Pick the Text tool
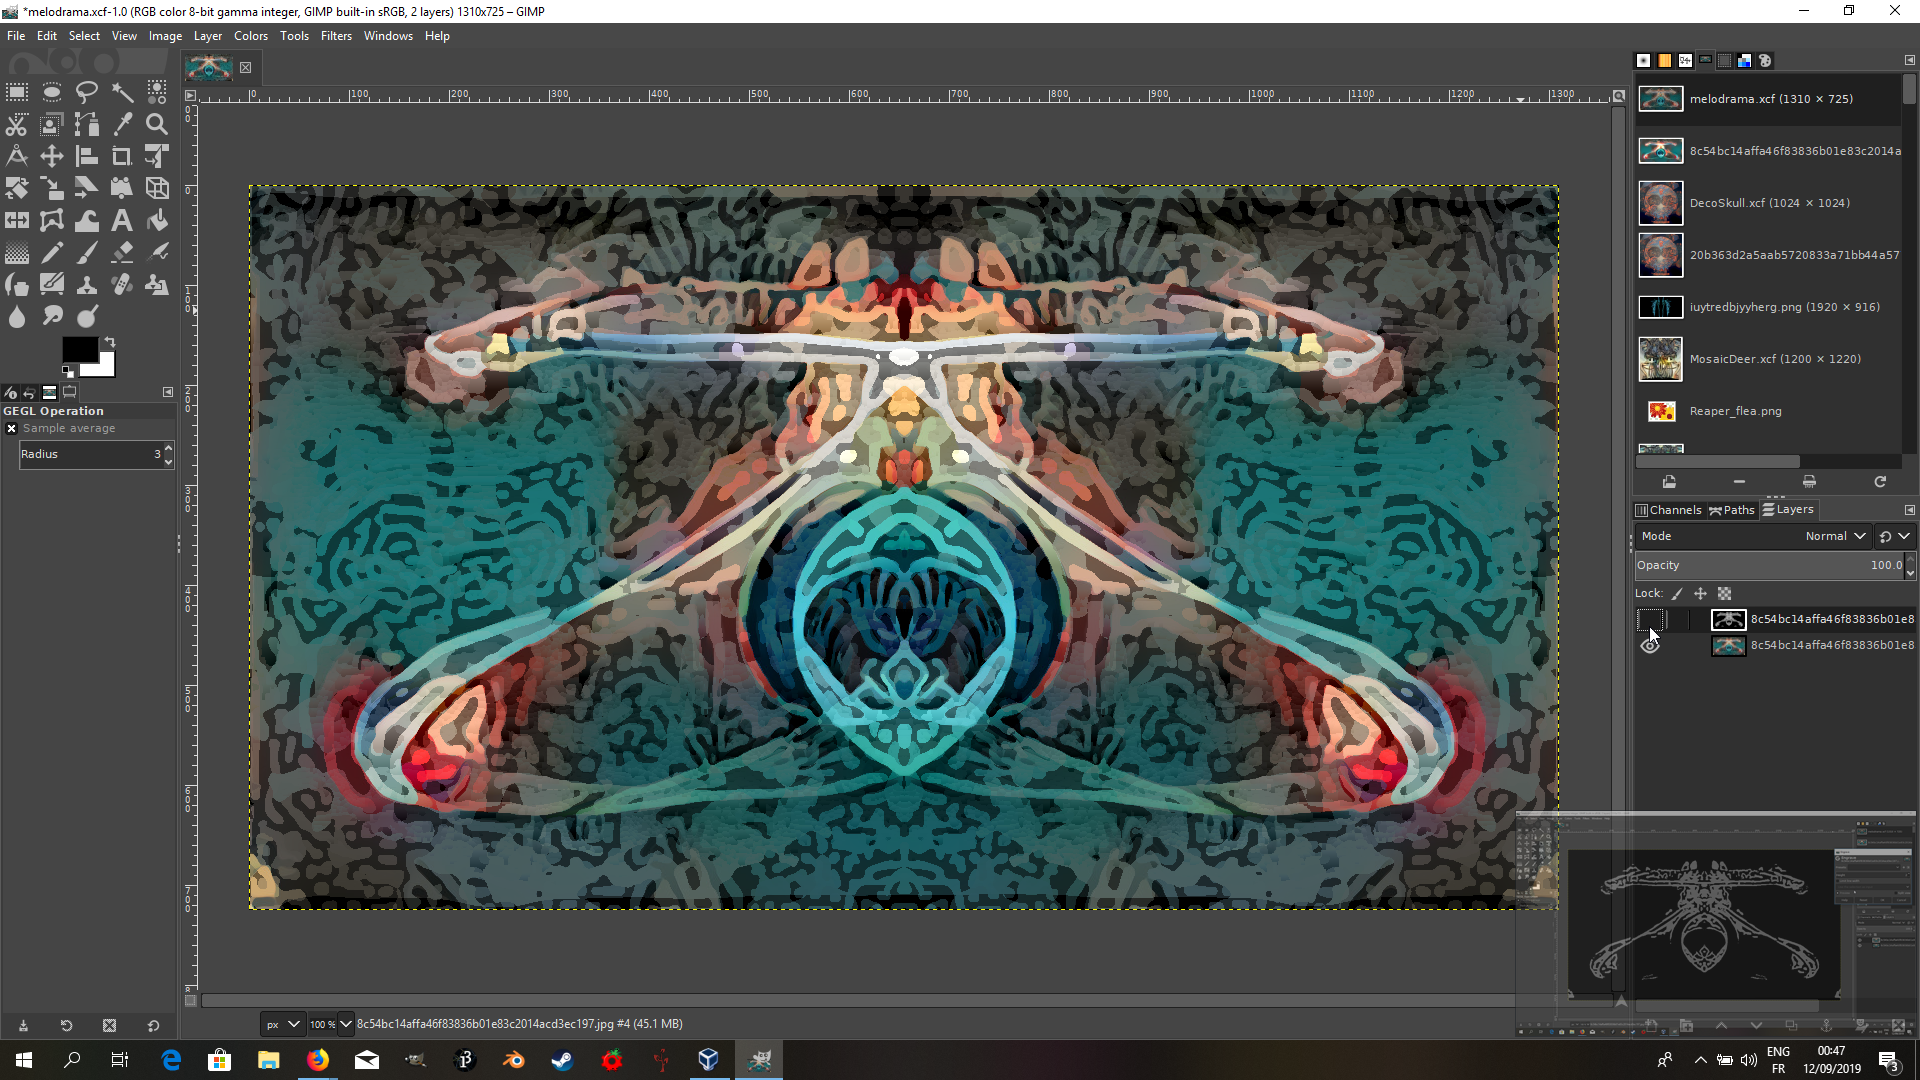This screenshot has width=1920, height=1080. (122, 220)
